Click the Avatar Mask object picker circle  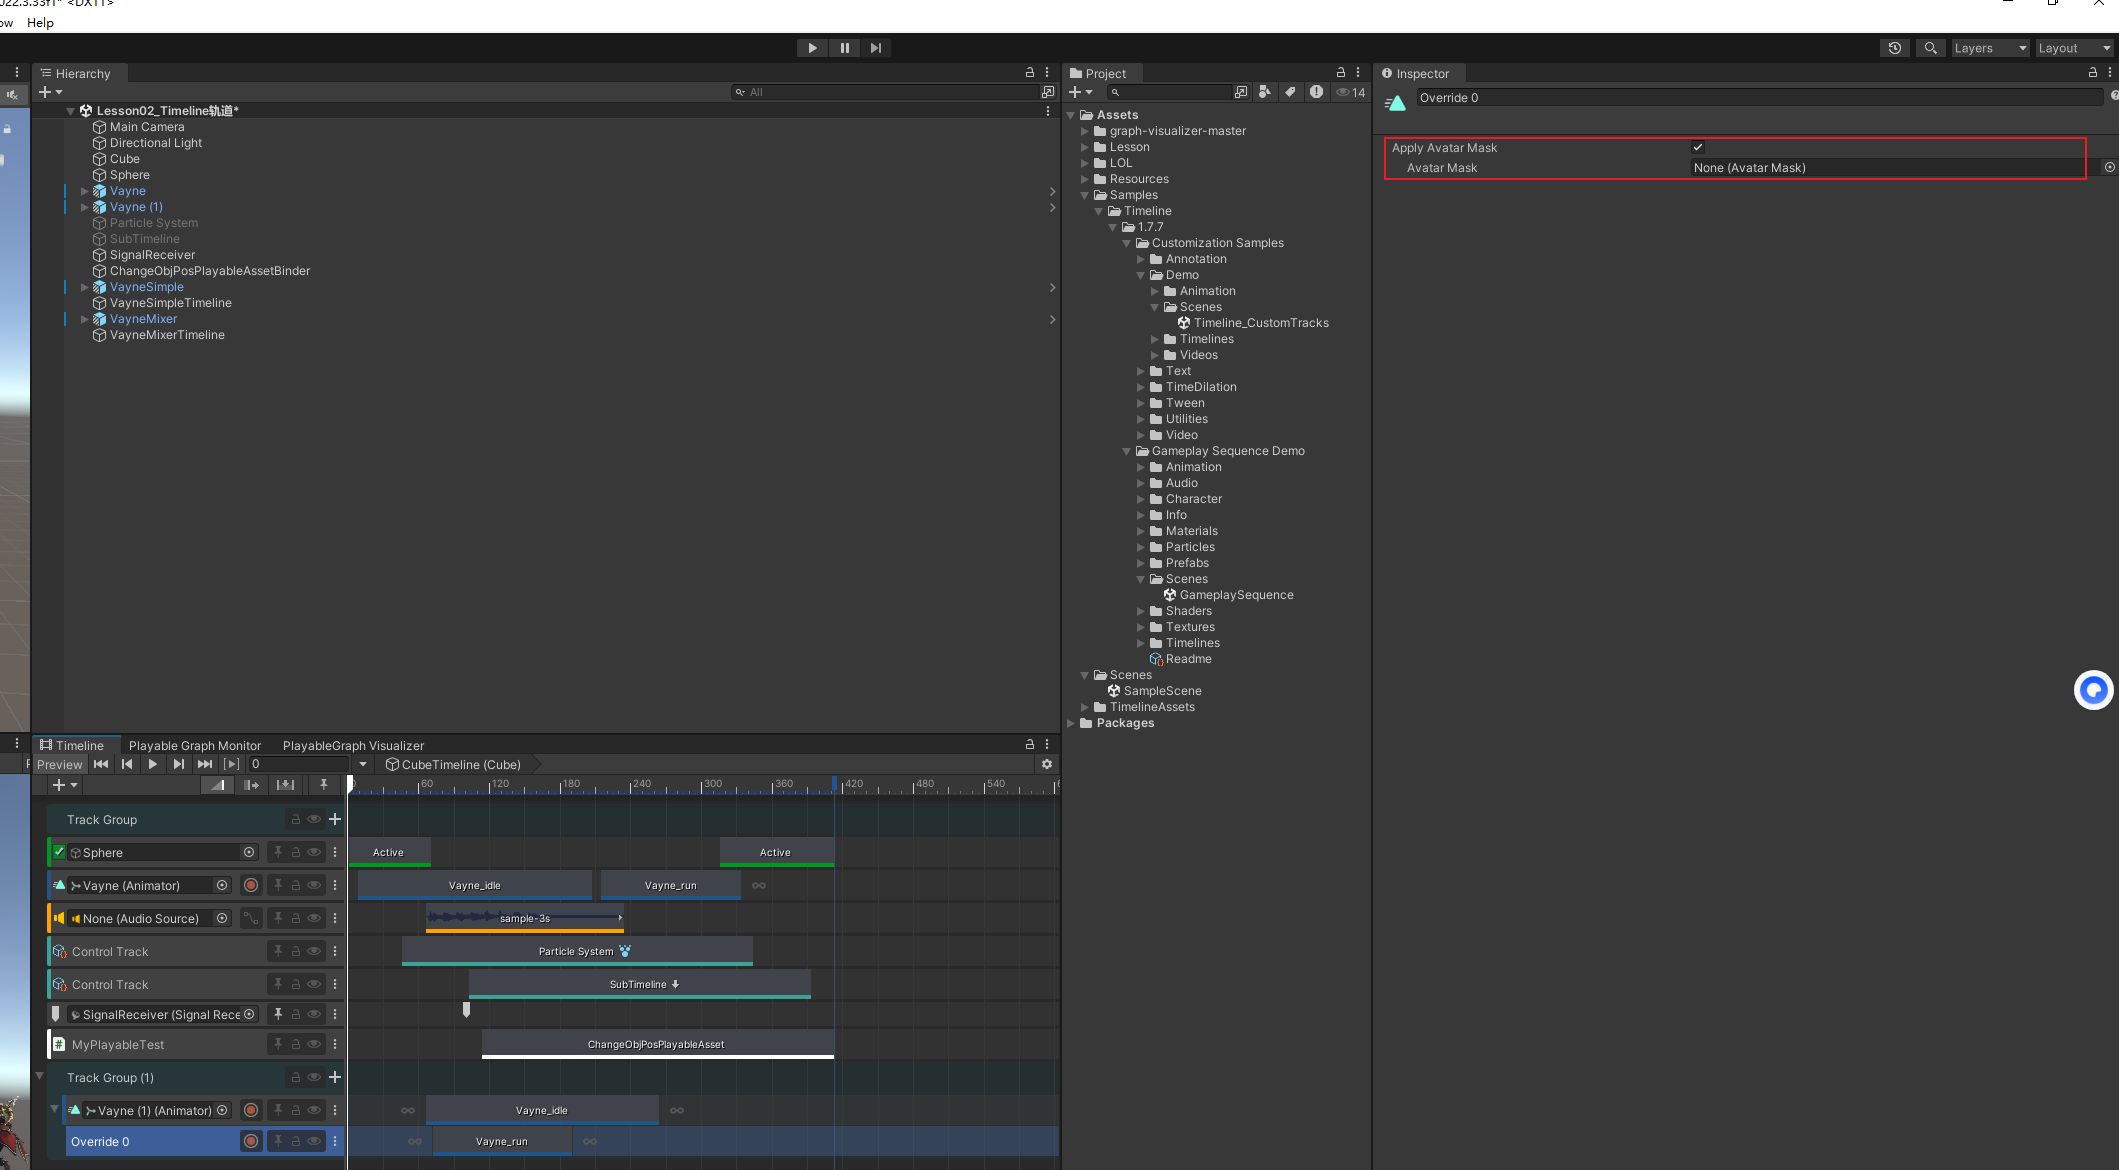click(2109, 167)
